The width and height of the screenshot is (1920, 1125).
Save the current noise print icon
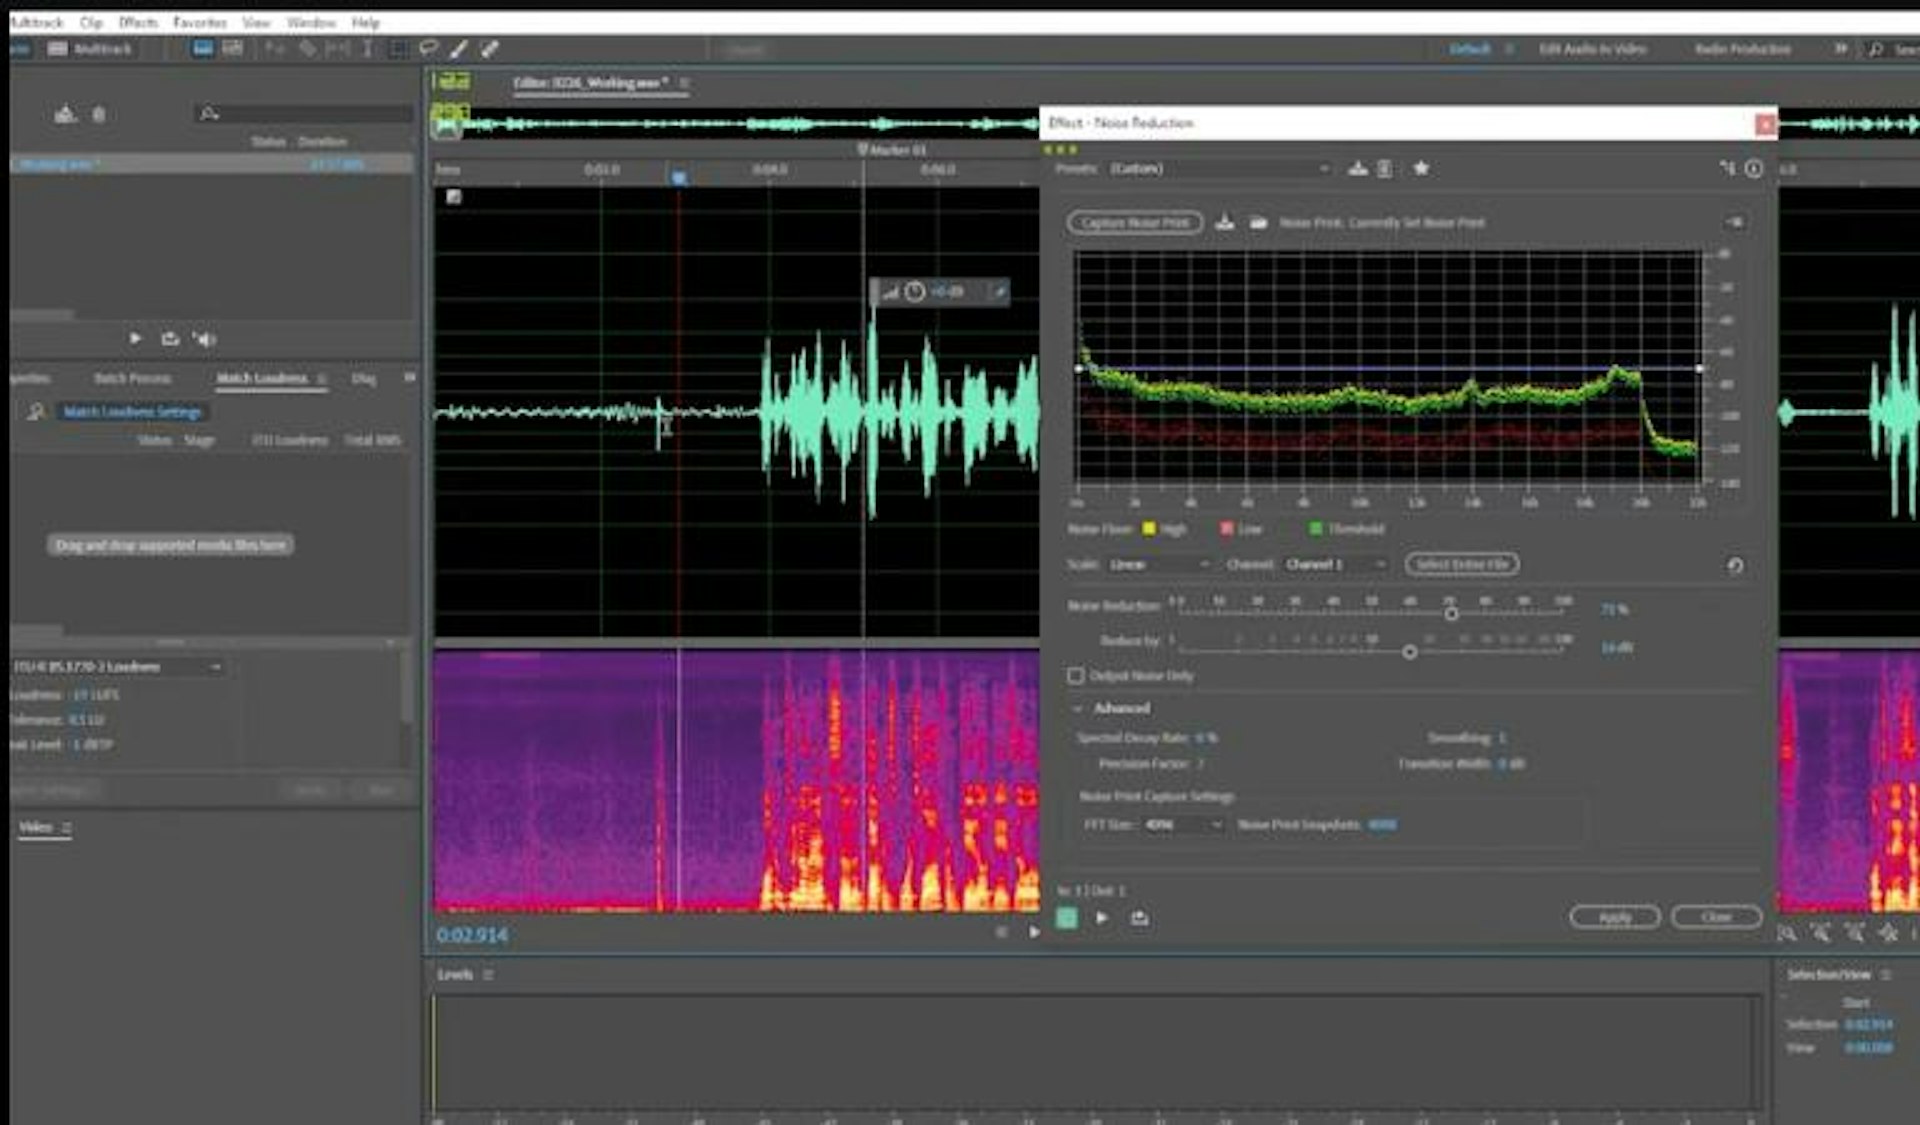(1224, 223)
